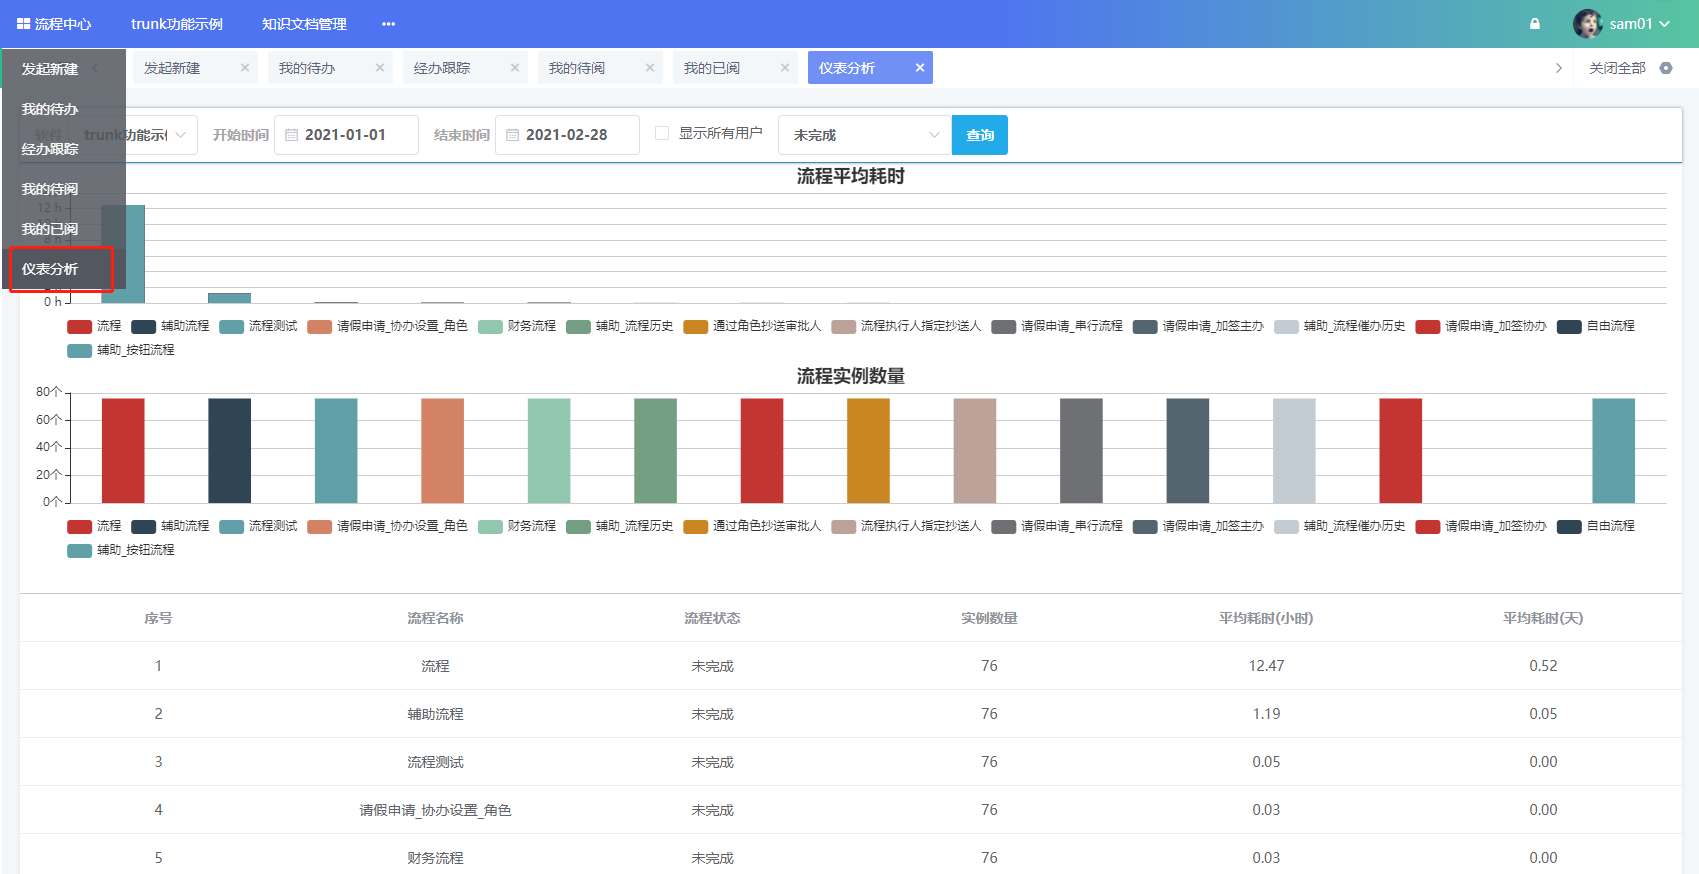The width and height of the screenshot is (1699, 874).
Task: Click the lock icon in header
Action: coord(1535,24)
